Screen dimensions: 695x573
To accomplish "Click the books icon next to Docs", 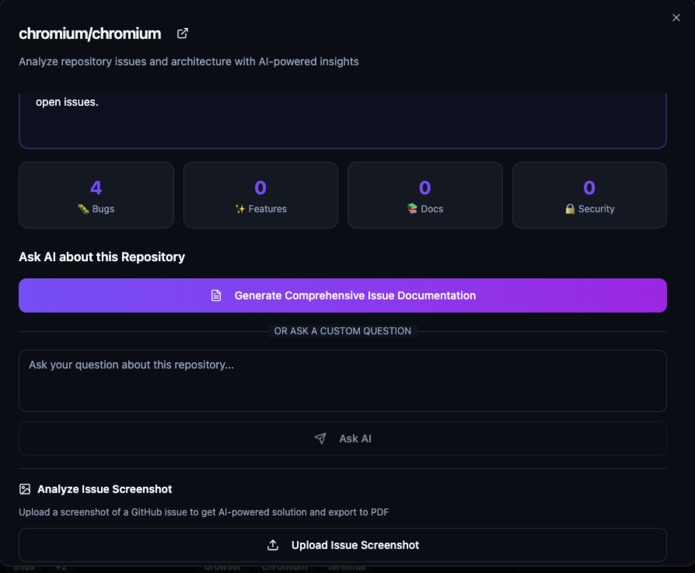I will pos(412,209).
